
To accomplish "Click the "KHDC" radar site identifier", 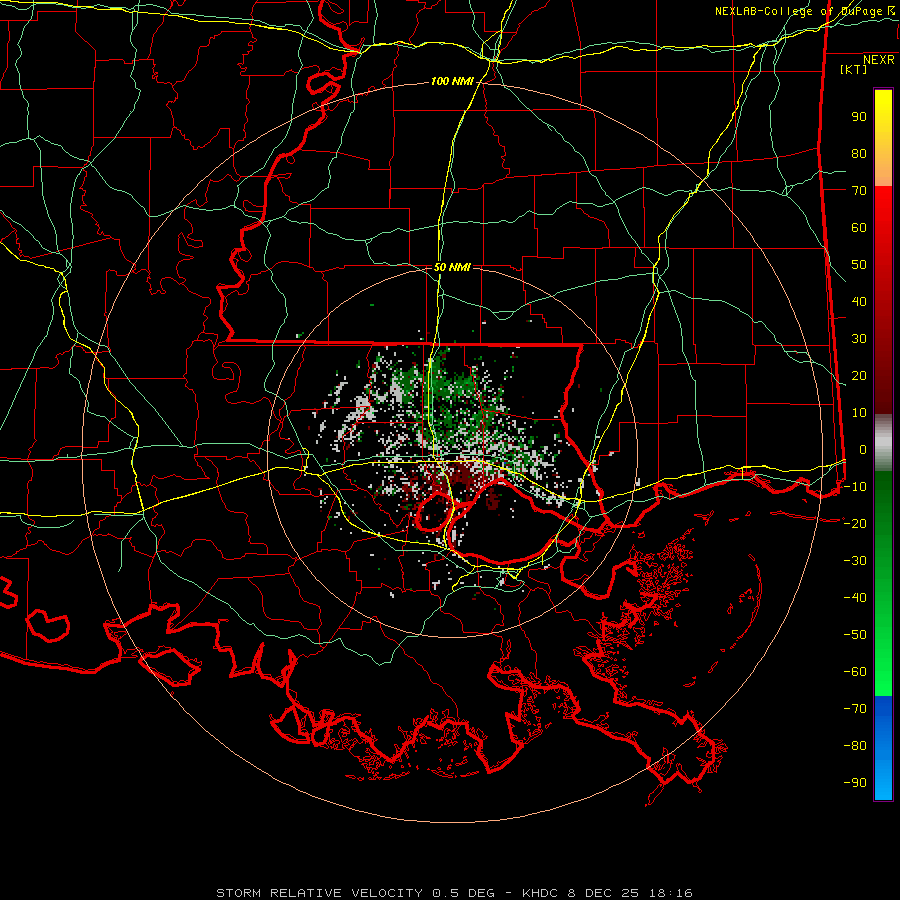I will pos(540,893).
